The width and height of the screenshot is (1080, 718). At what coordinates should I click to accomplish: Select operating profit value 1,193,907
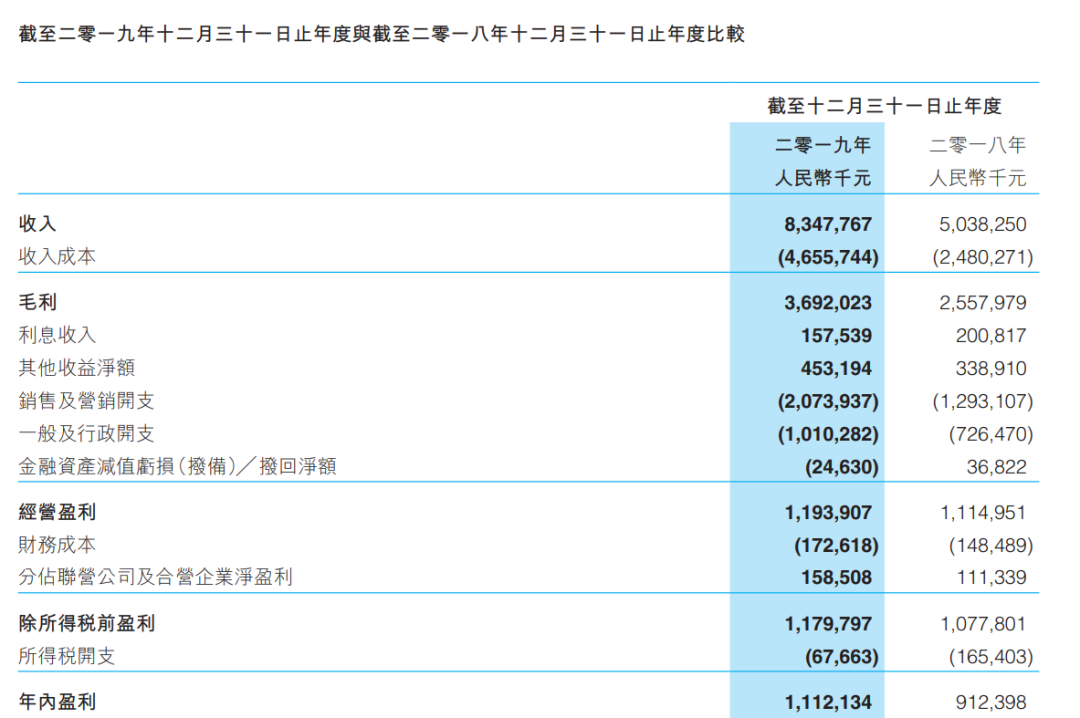point(828,513)
